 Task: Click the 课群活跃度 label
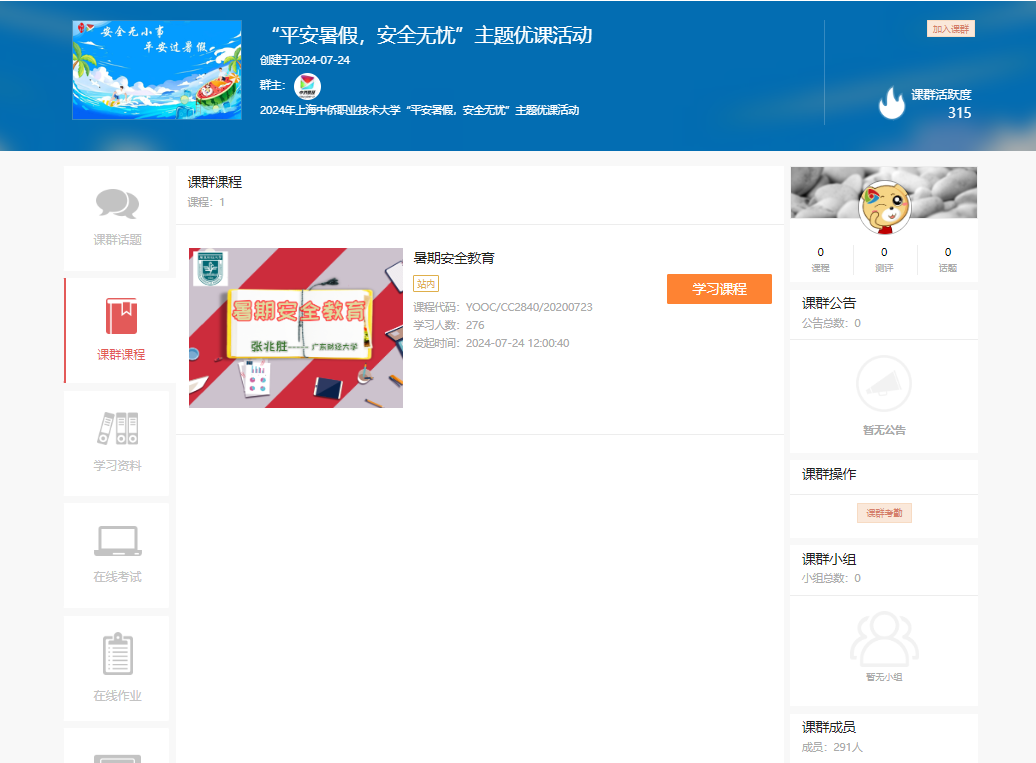pyautogui.click(x=942, y=95)
